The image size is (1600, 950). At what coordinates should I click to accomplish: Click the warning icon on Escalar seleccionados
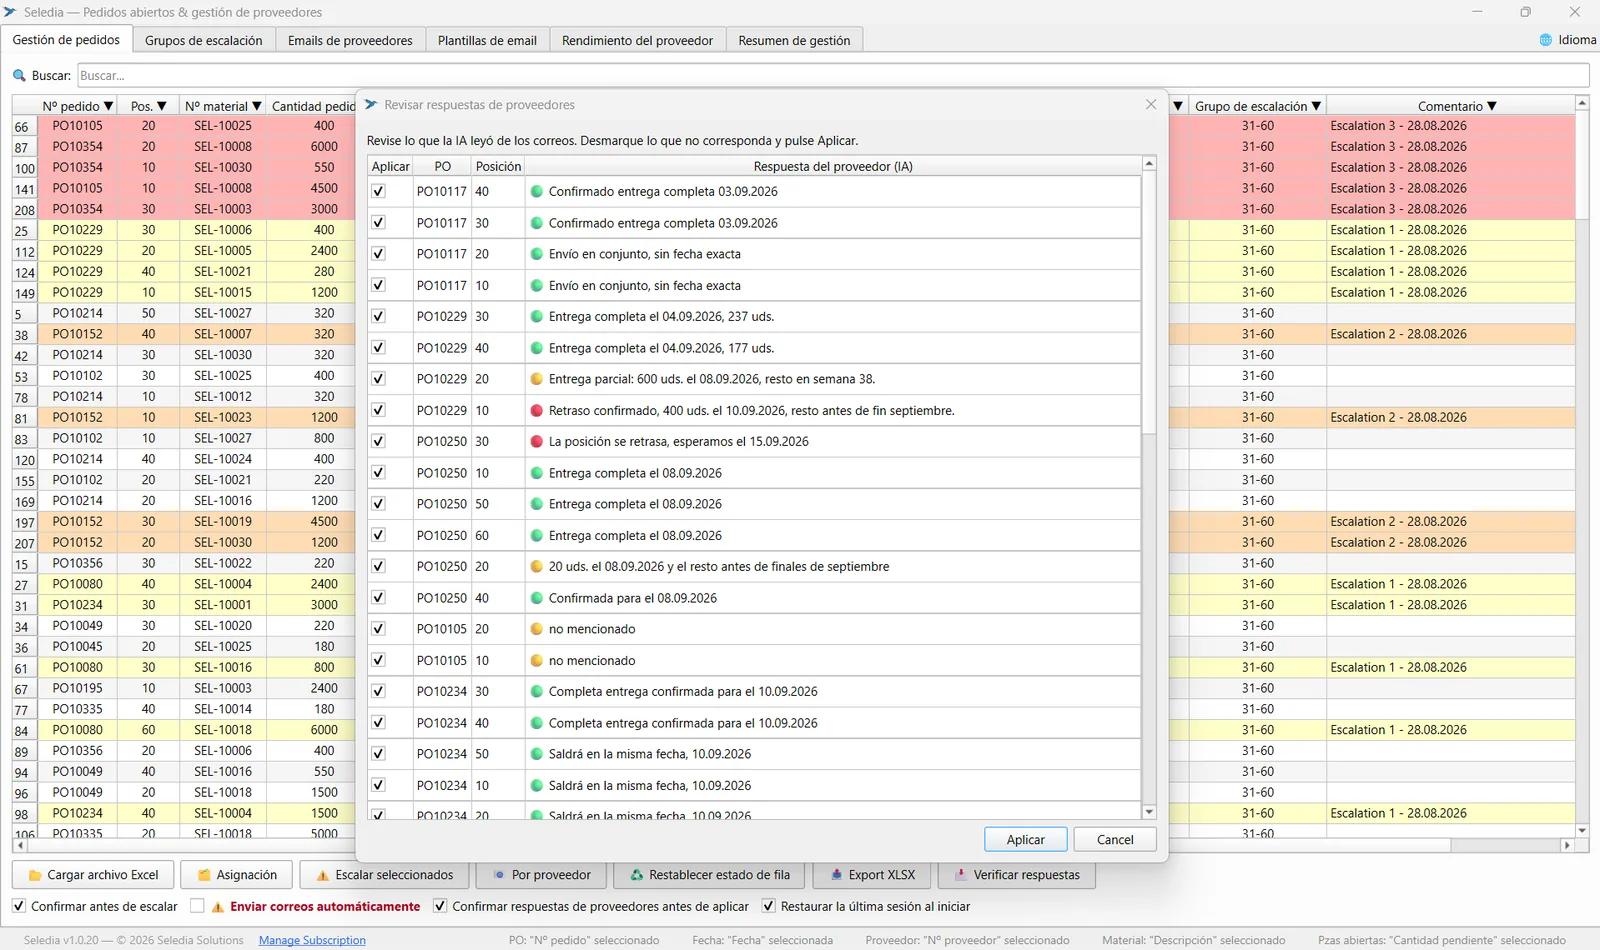322,875
